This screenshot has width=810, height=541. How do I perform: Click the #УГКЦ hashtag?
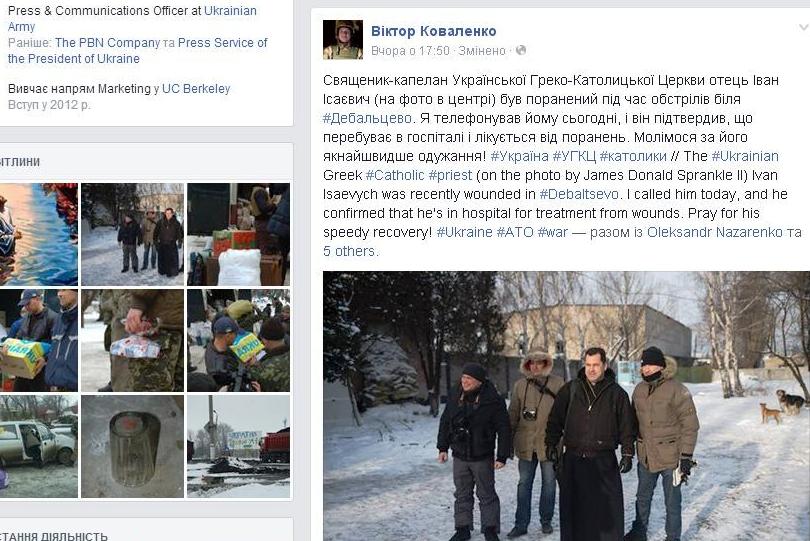click(x=574, y=156)
